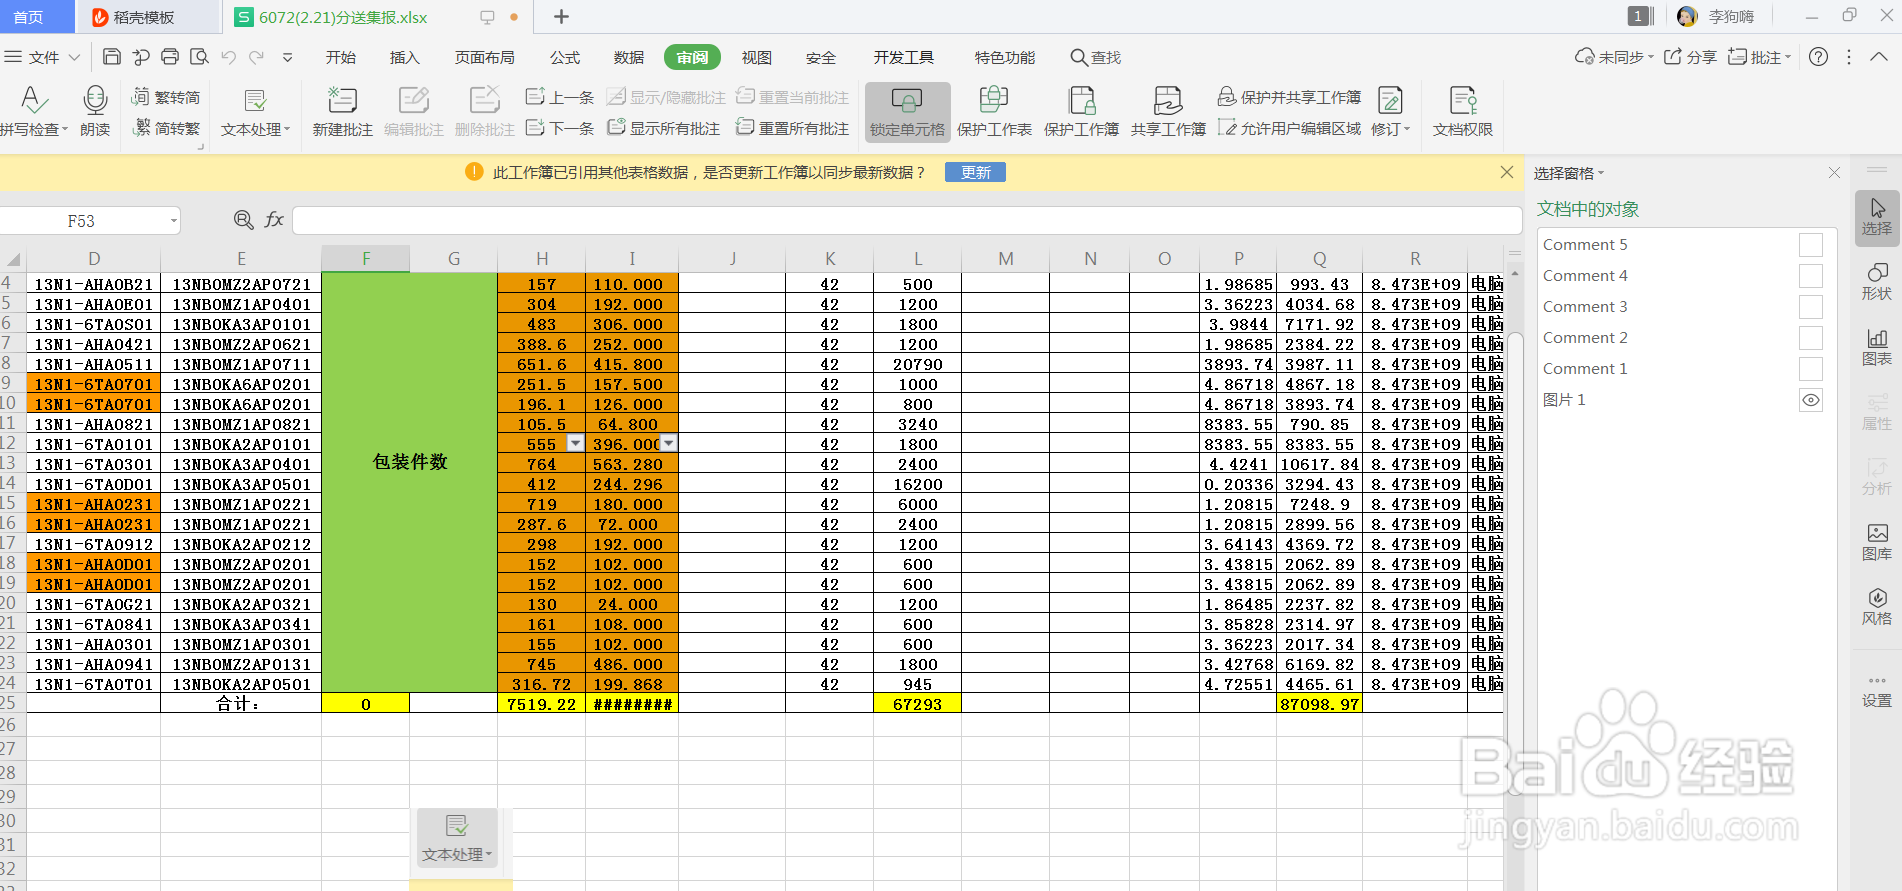Screen dimensions: 1902x891
Task: Open the Name Box dropdown arrow
Action: click(x=174, y=221)
